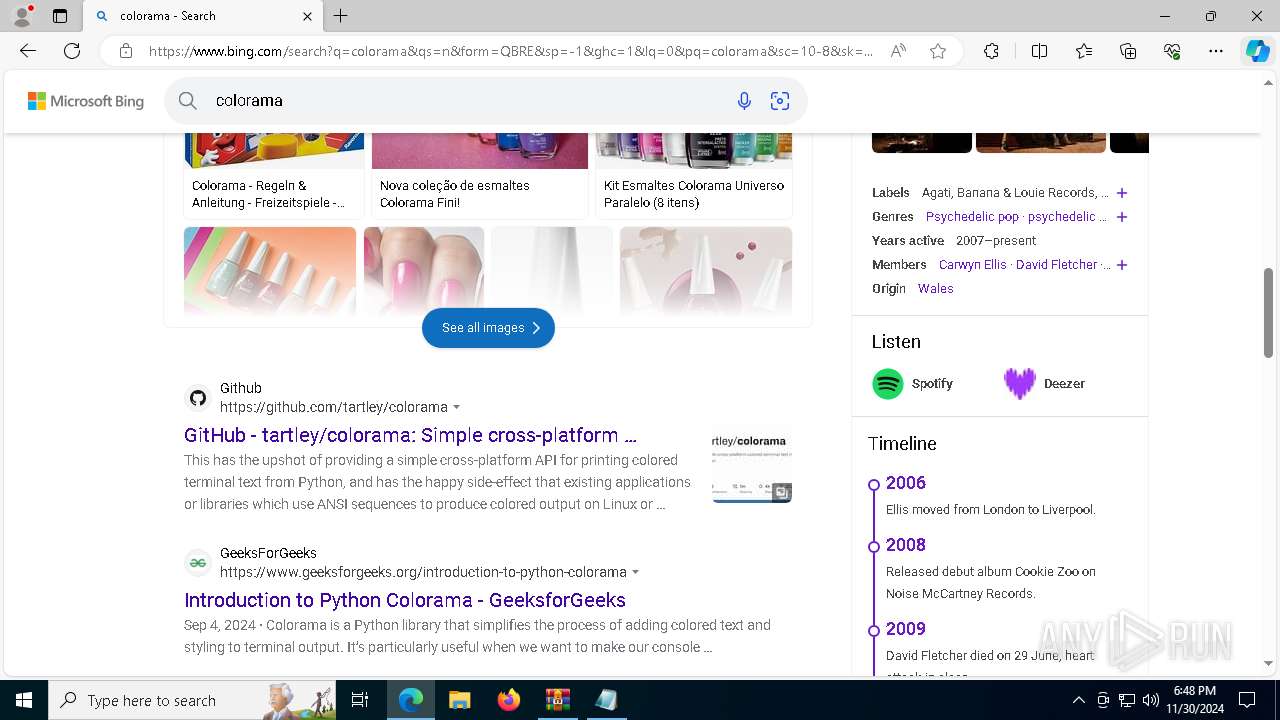Expand the Labels row plus icon

(1122, 193)
